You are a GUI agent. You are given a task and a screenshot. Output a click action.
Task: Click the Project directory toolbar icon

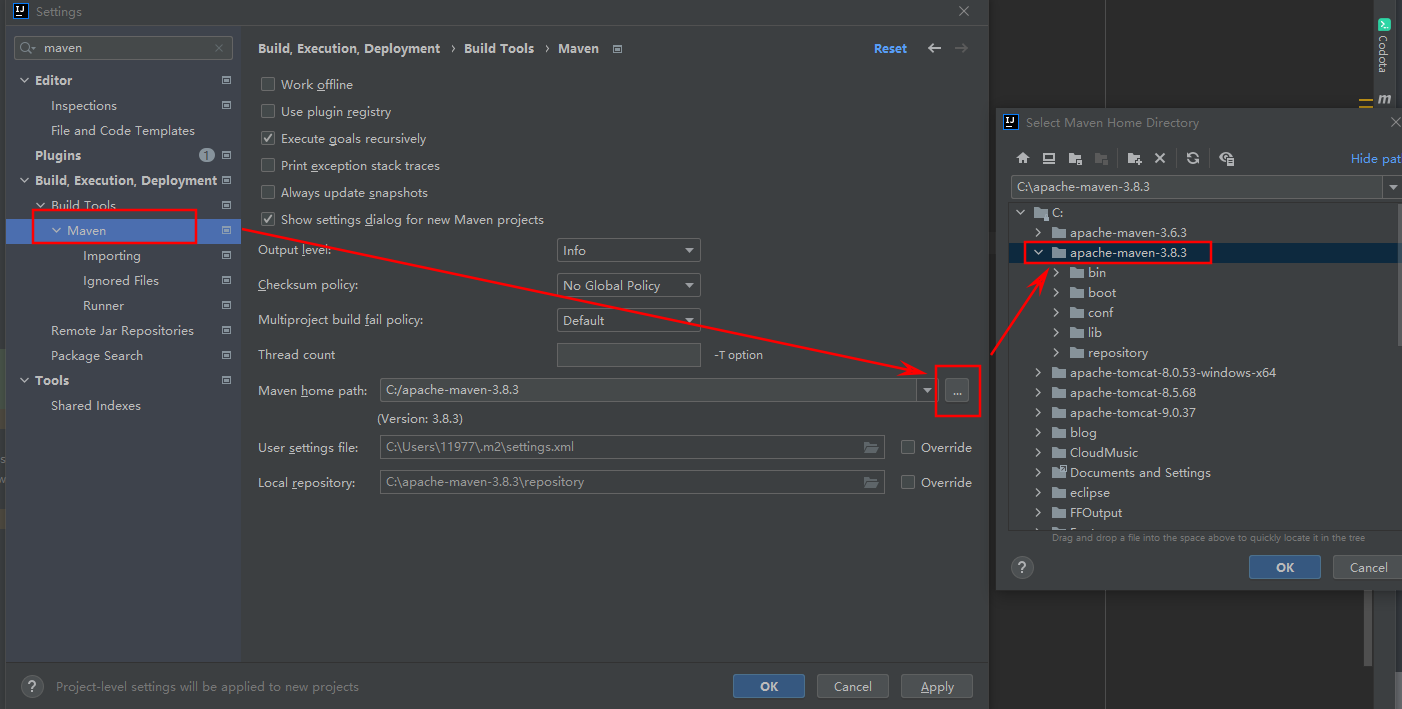point(1074,158)
